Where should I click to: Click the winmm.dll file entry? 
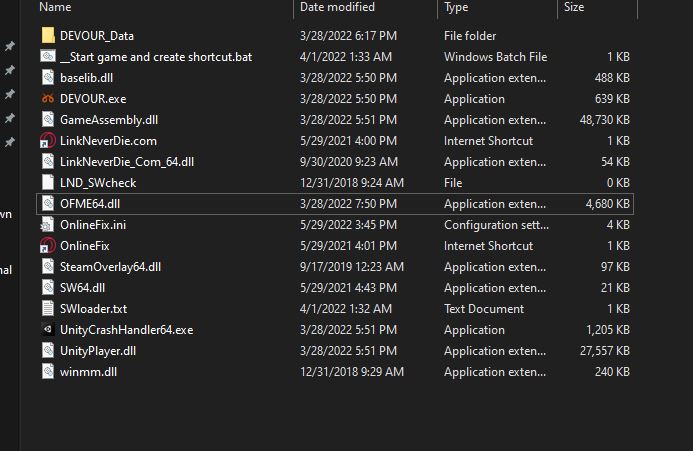pos(88,372)
